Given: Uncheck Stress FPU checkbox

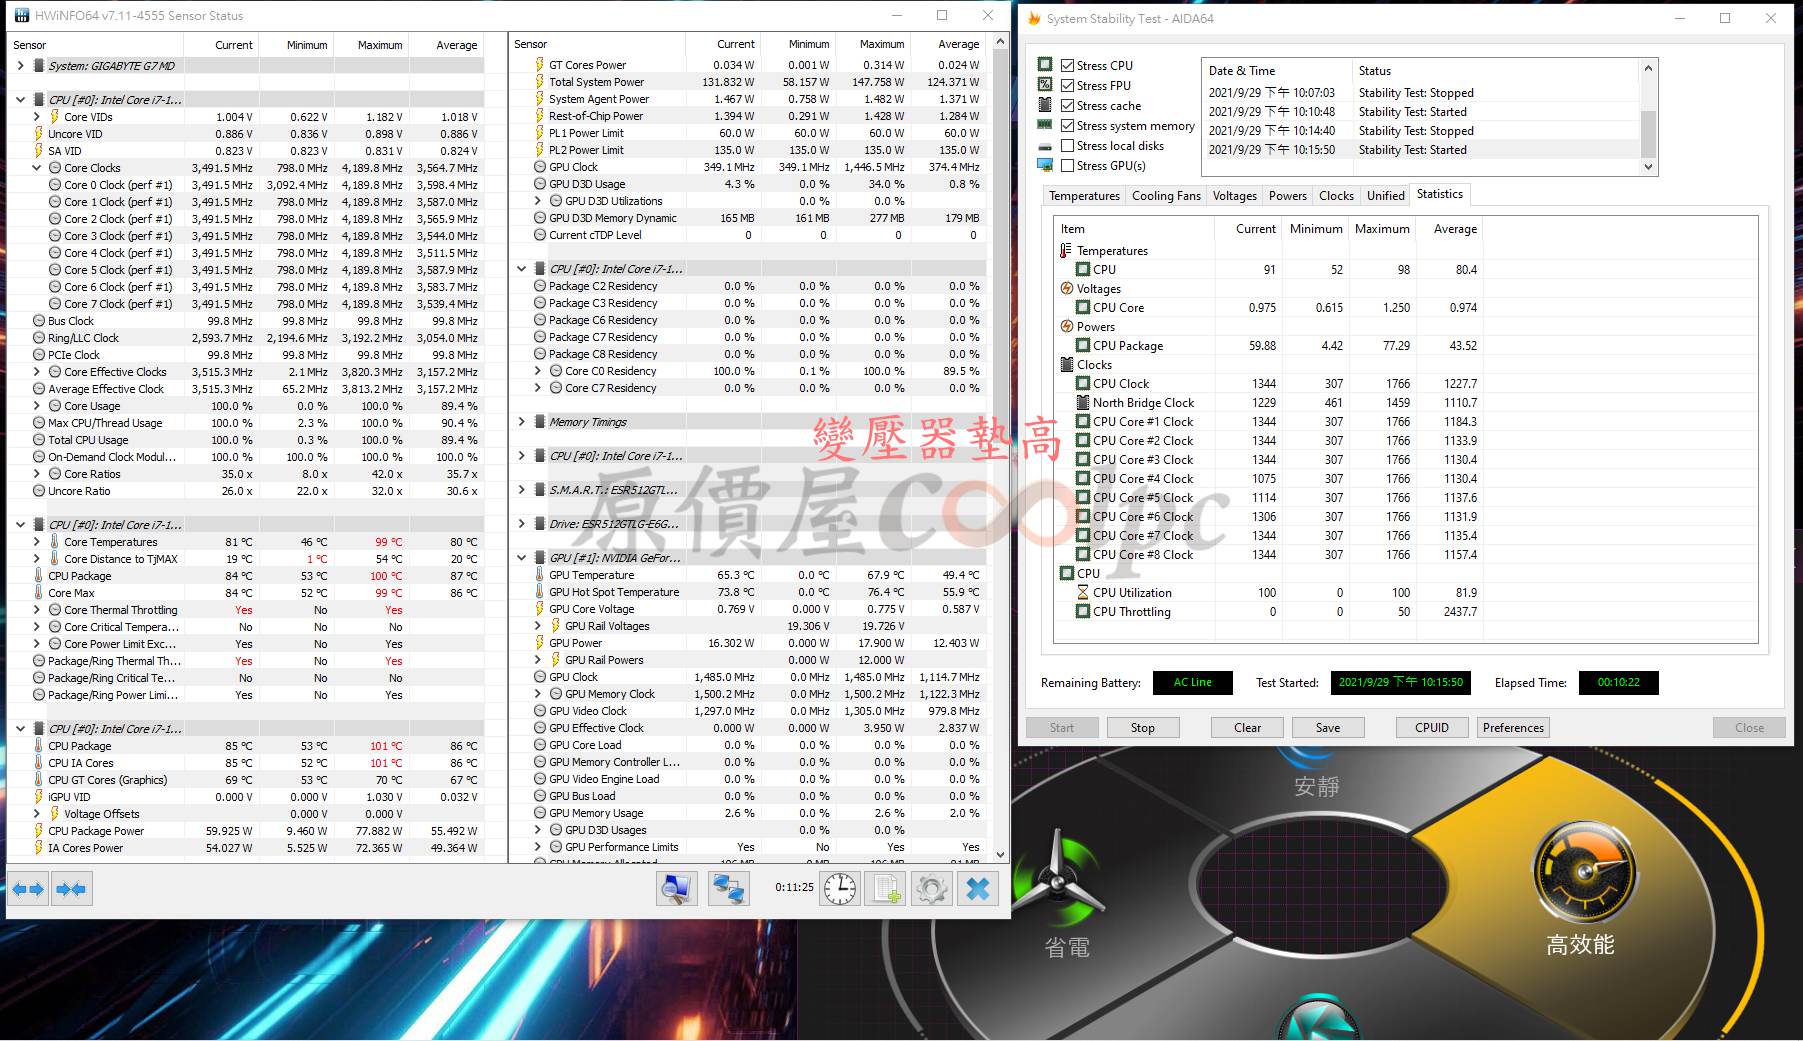Looking at the screenshot, I should point(1067,85).
